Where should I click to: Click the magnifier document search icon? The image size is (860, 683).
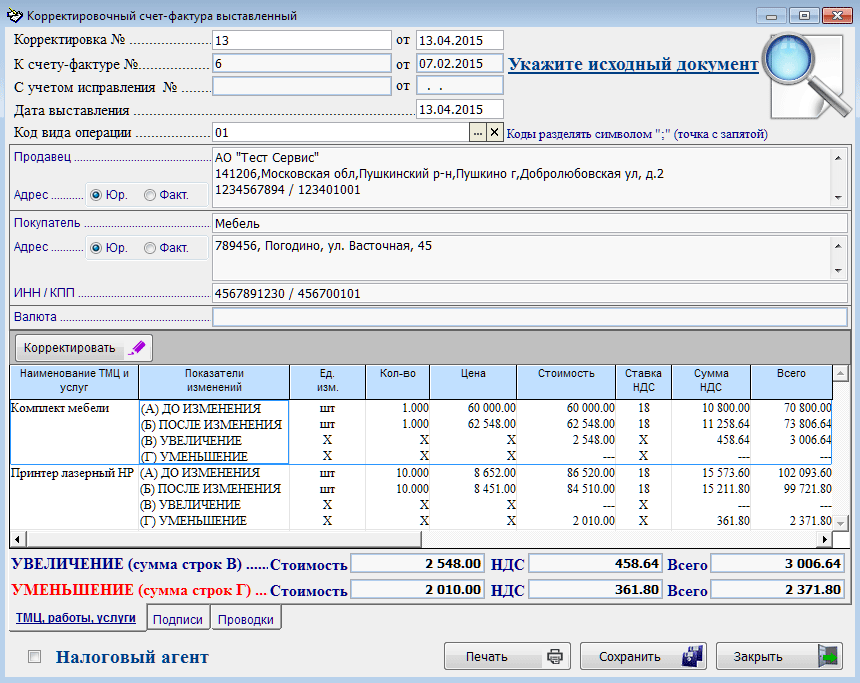[x=808, y=76]
